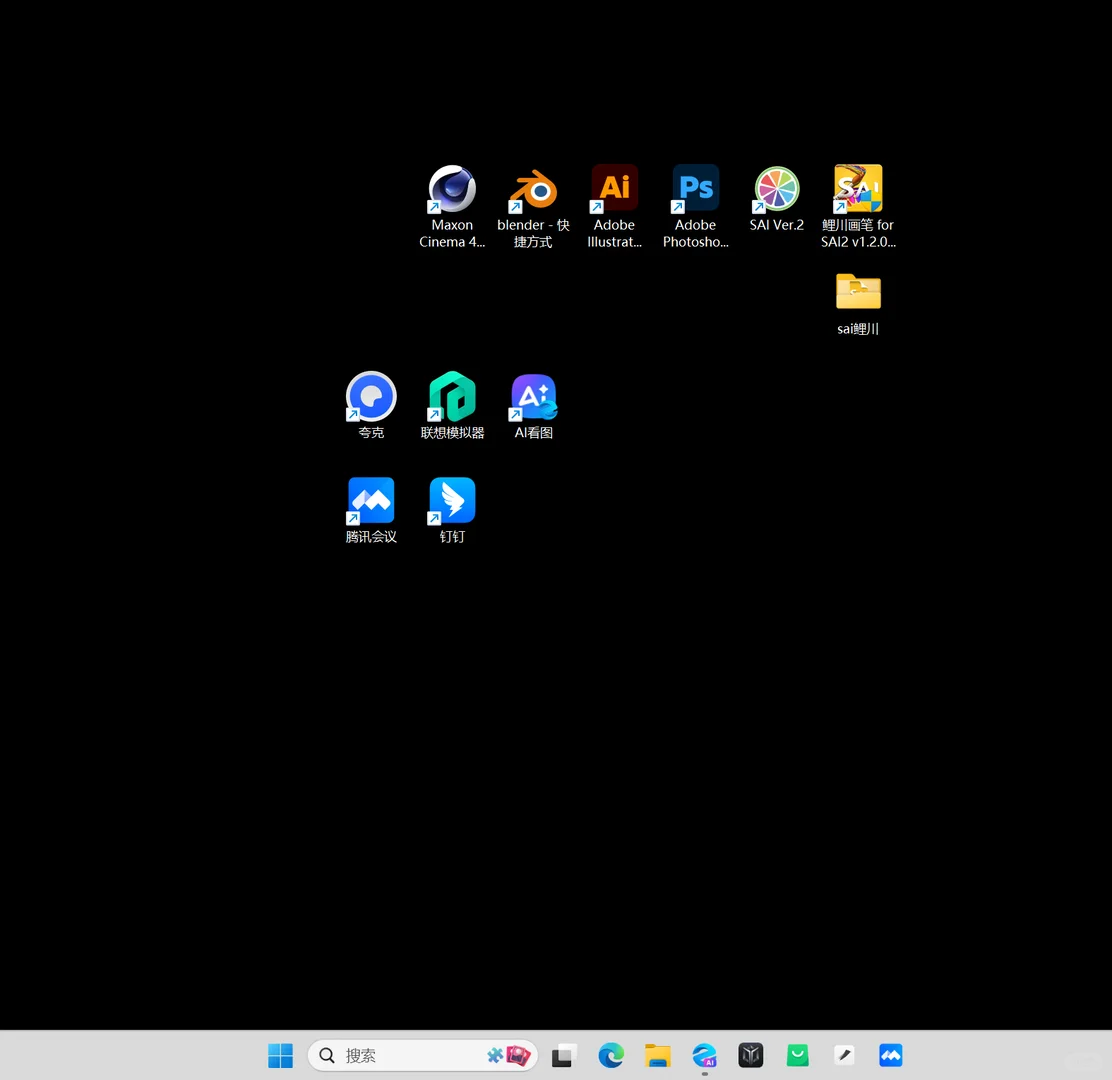Open File Explorer from the taskbar
The width and height of the screenshot is (1112, 1080).
point(657,1055)
